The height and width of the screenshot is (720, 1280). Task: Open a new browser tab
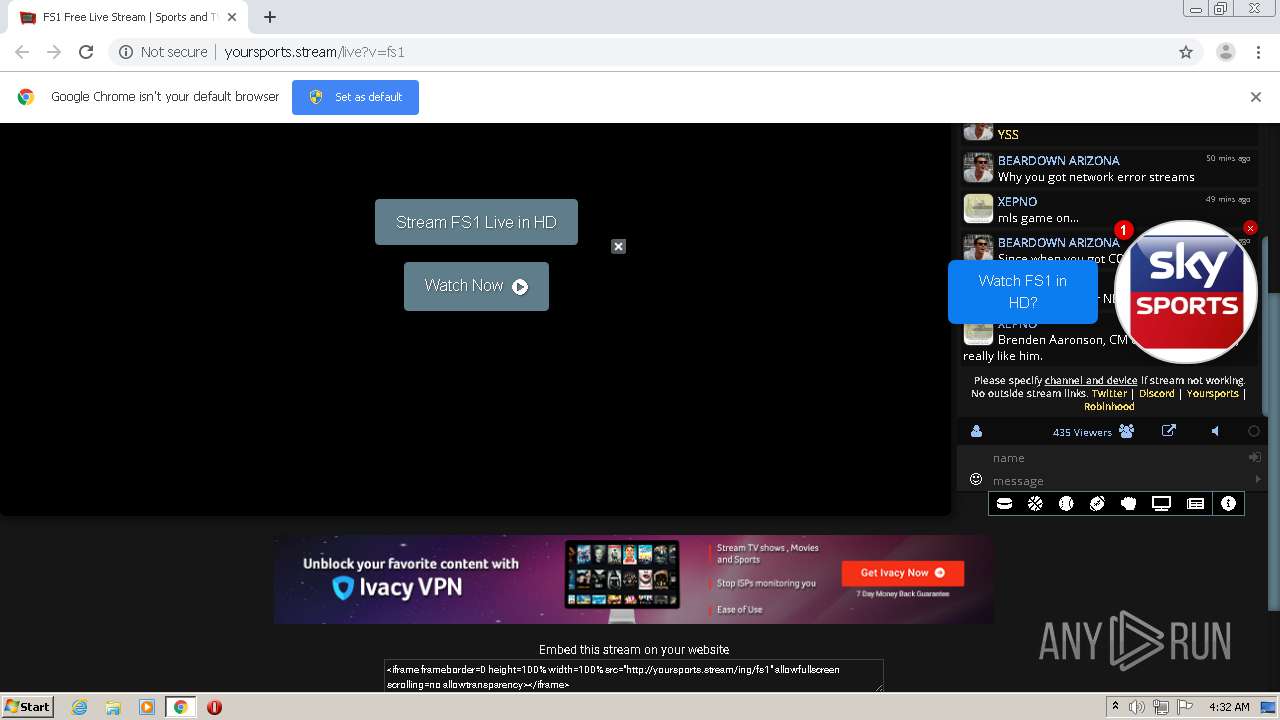coord(269,17)
